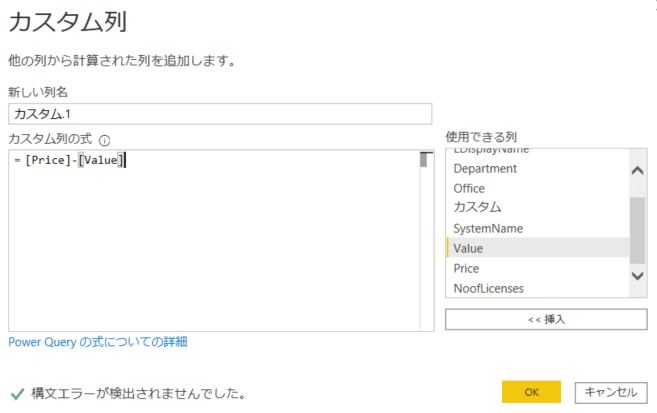Select SystemName in available columns list

click(538, 228)
